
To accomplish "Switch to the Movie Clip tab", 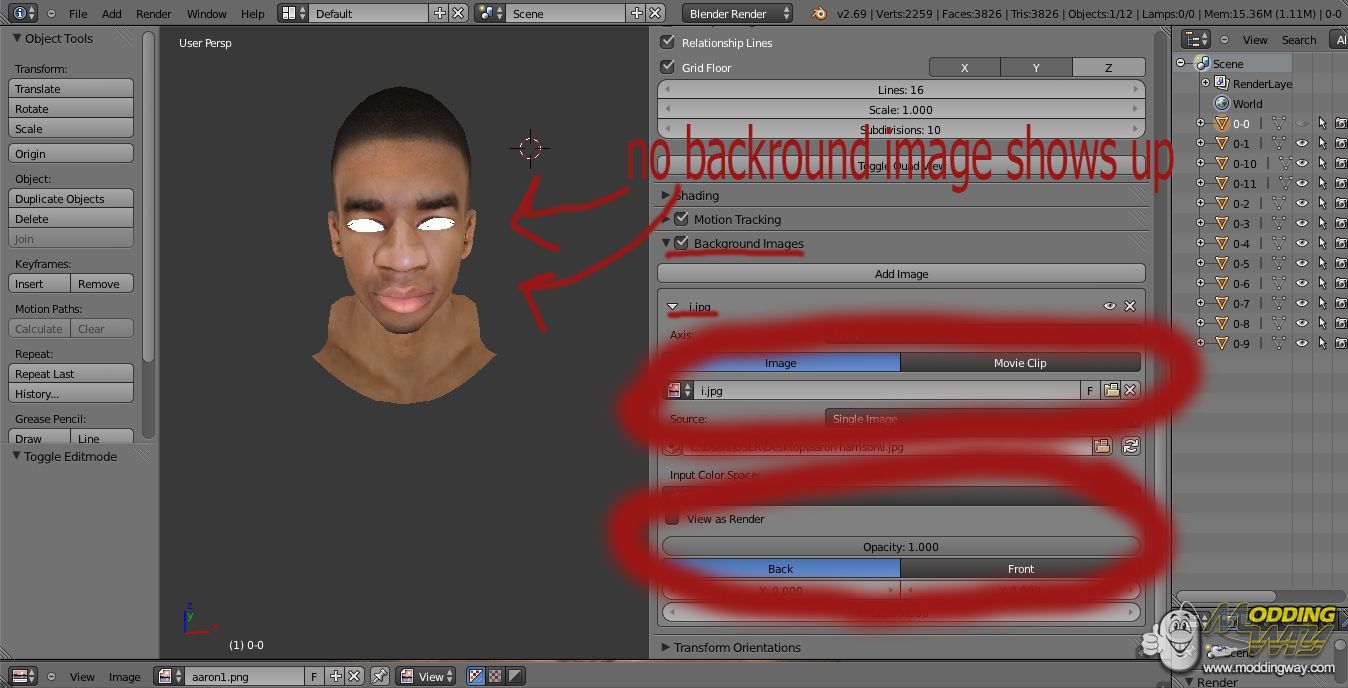I will pyautogui.click(x=1020, y=363).
